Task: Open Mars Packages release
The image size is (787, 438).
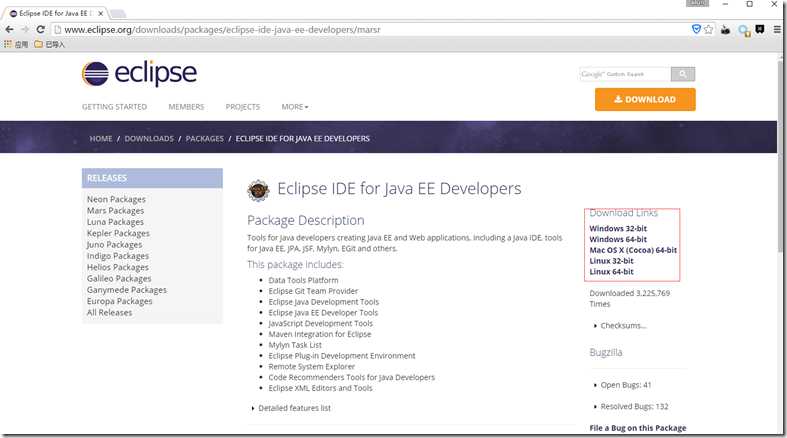Action: [115, 211]
